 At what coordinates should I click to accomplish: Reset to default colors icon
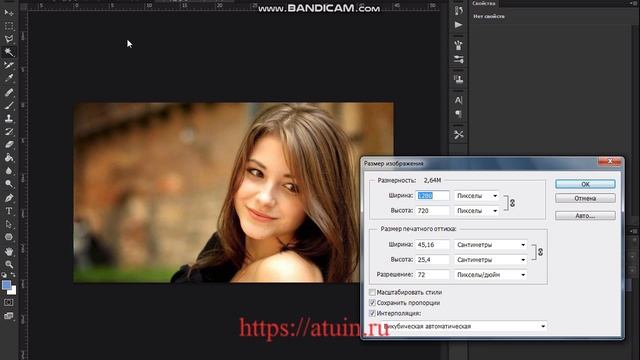click(4, 275)
